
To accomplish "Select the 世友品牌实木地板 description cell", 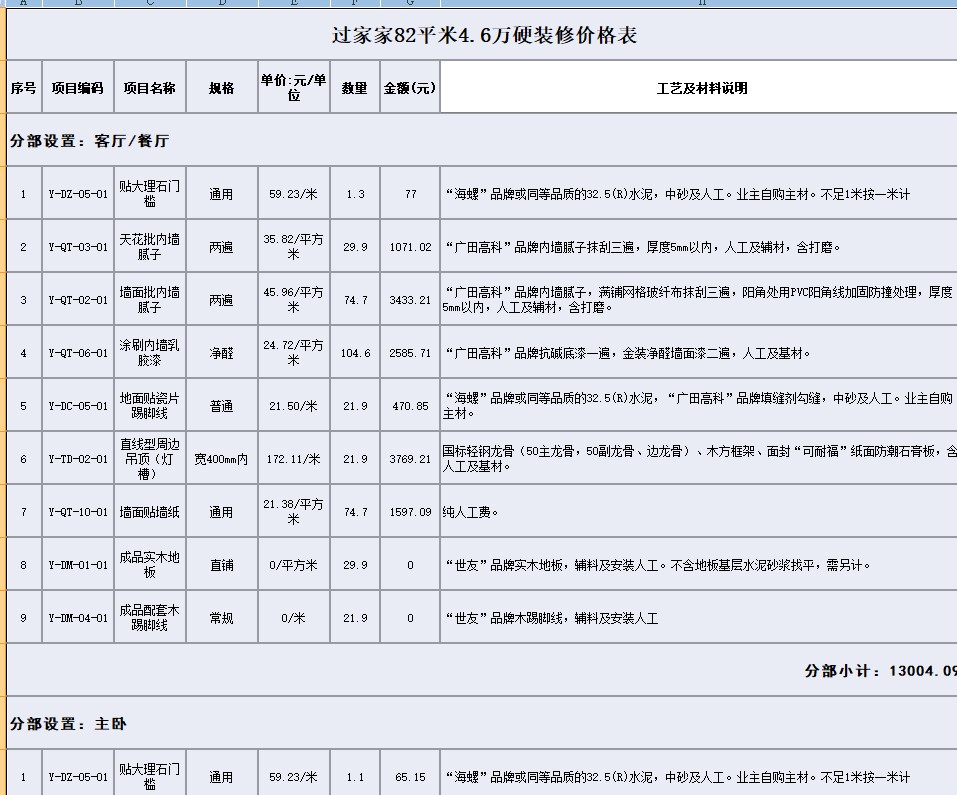I will 699,565.
